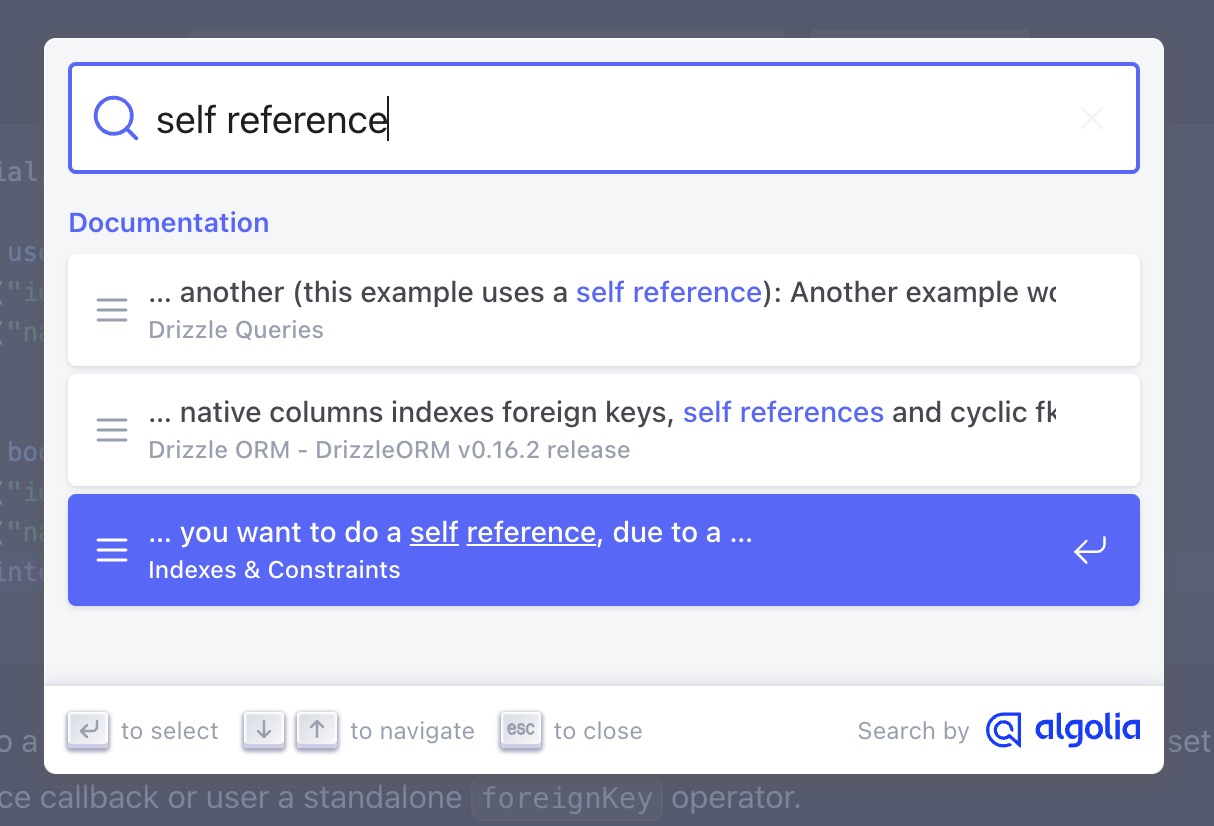
Task: Click the lines icon on v0.16.2 release result
Action: [112, 430]
